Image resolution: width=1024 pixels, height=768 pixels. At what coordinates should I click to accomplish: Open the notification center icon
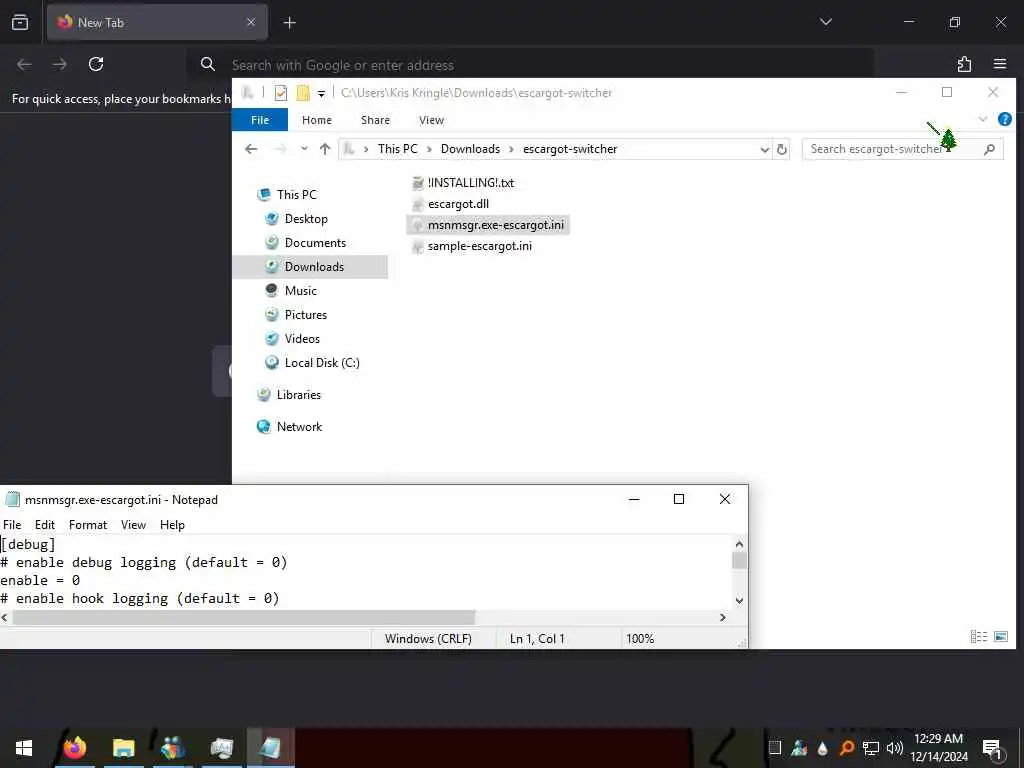point(992,748)
